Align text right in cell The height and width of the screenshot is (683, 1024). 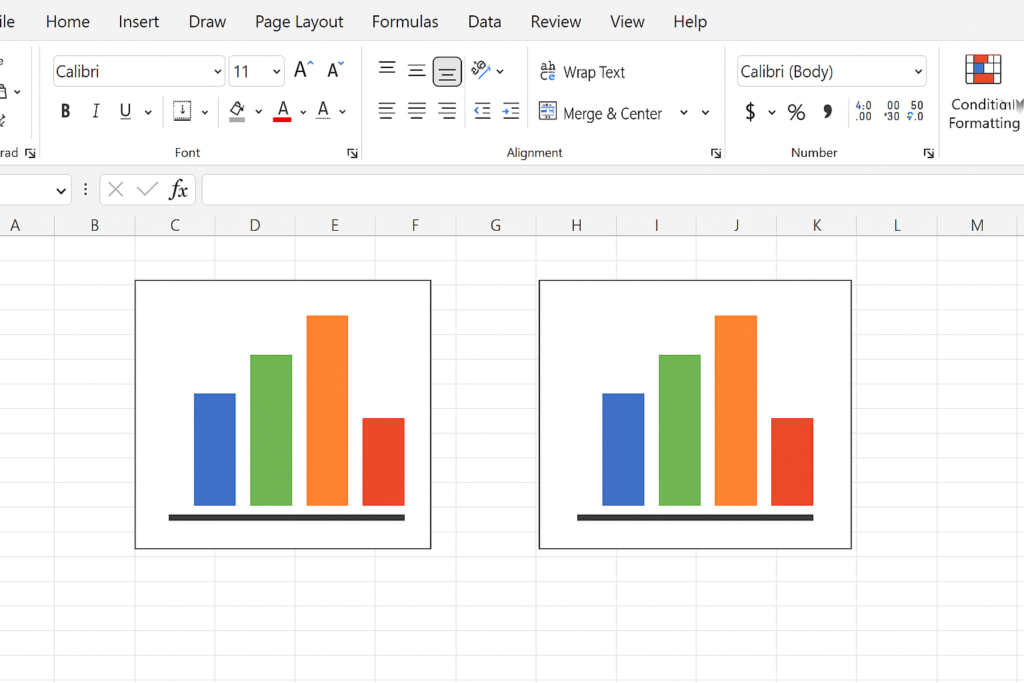coord(447,111)
